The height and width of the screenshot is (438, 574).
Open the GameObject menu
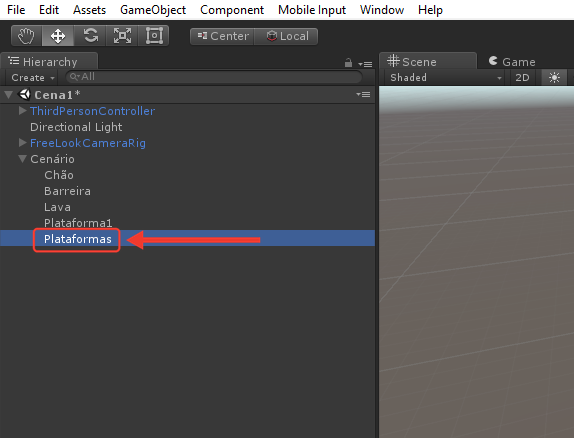(153, 10)
